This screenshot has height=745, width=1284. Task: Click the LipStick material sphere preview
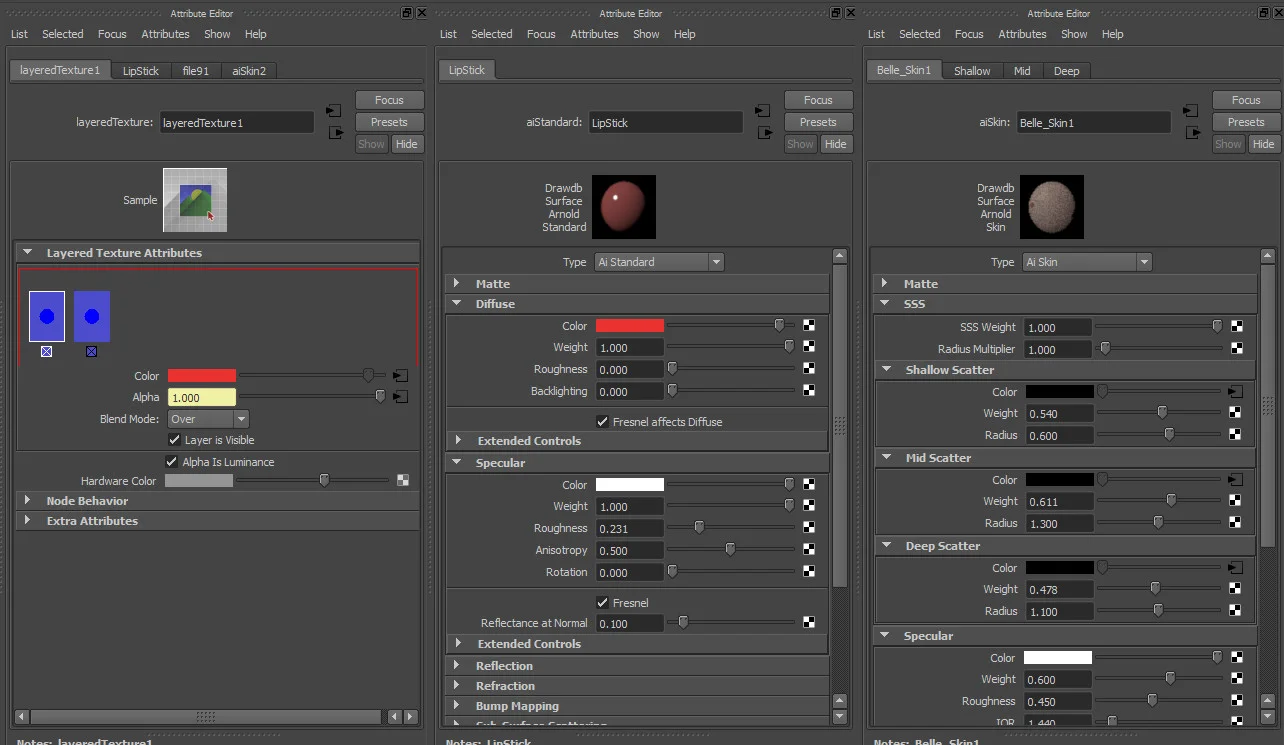click(624, 207)
